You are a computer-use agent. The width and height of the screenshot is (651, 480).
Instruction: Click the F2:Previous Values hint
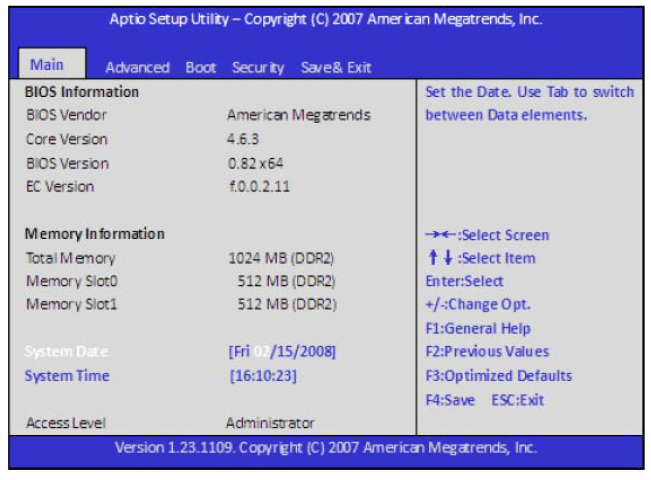tap(487, 352)
